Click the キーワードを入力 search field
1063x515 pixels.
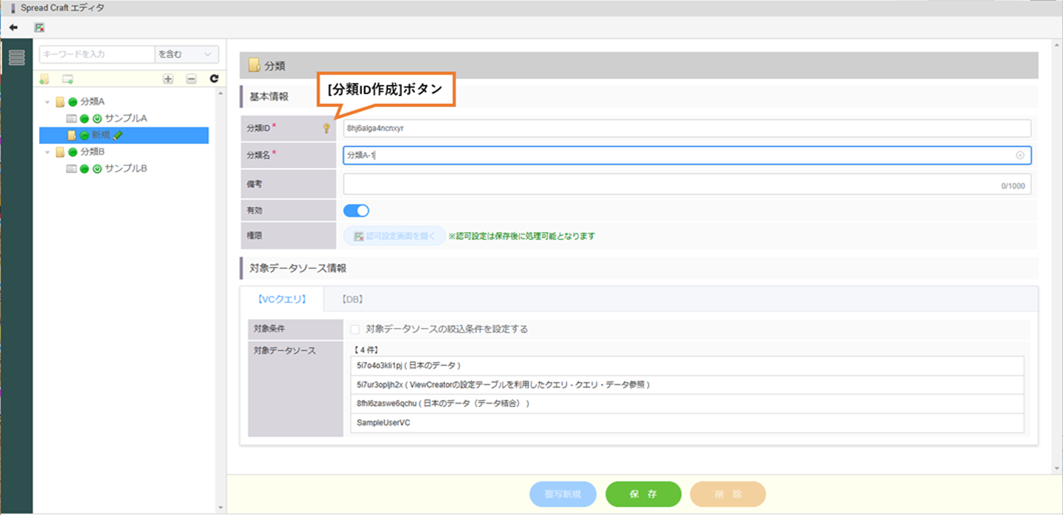96,54
